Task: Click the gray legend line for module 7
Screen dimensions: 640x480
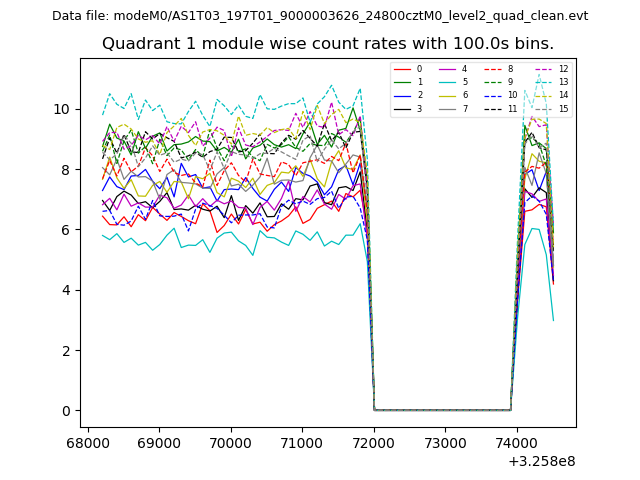Action: coord(449,108)
